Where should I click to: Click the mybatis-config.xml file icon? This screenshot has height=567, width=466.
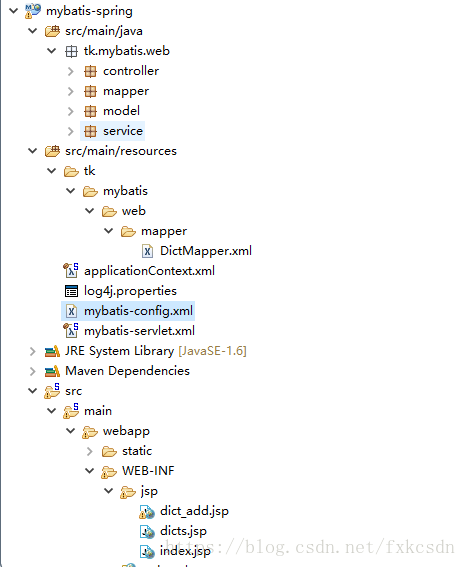(71, 311)
